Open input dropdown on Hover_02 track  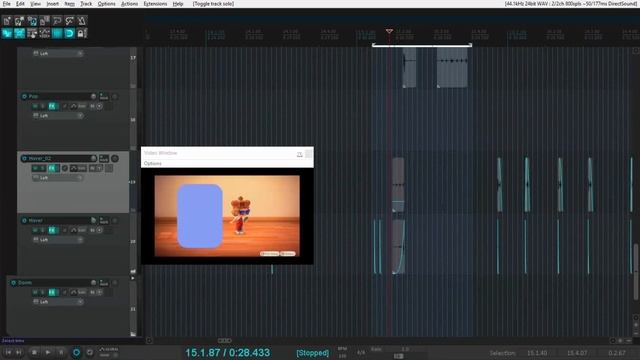tap(58, 178)
